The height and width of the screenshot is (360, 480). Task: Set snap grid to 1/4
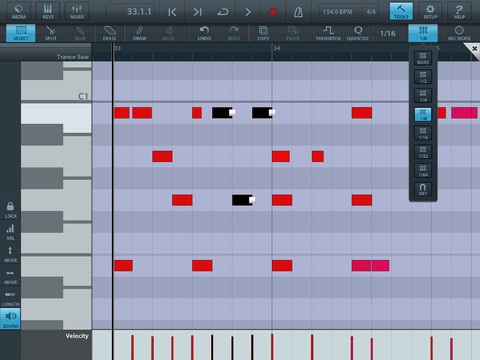423,96
